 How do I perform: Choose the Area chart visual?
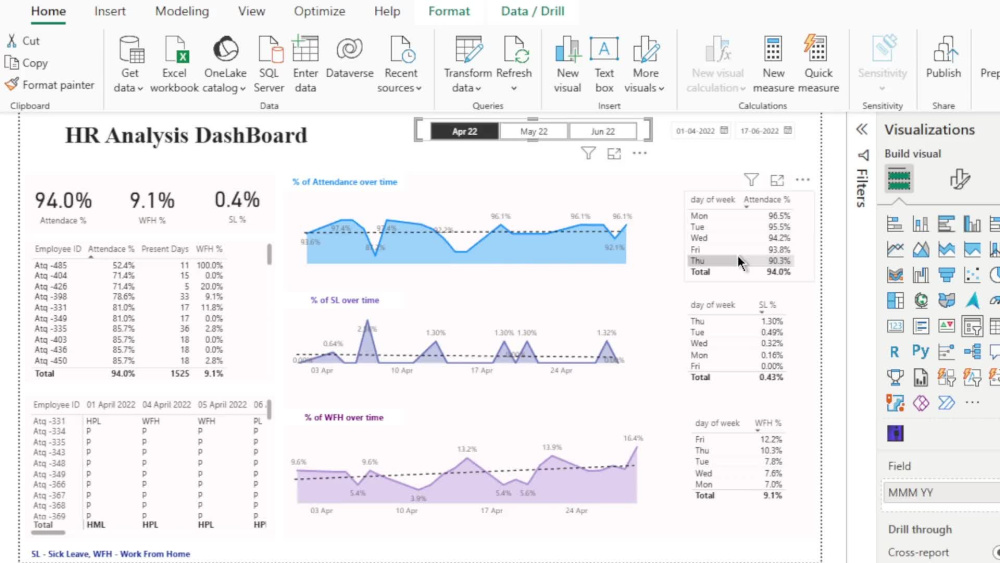click(920, 249)
